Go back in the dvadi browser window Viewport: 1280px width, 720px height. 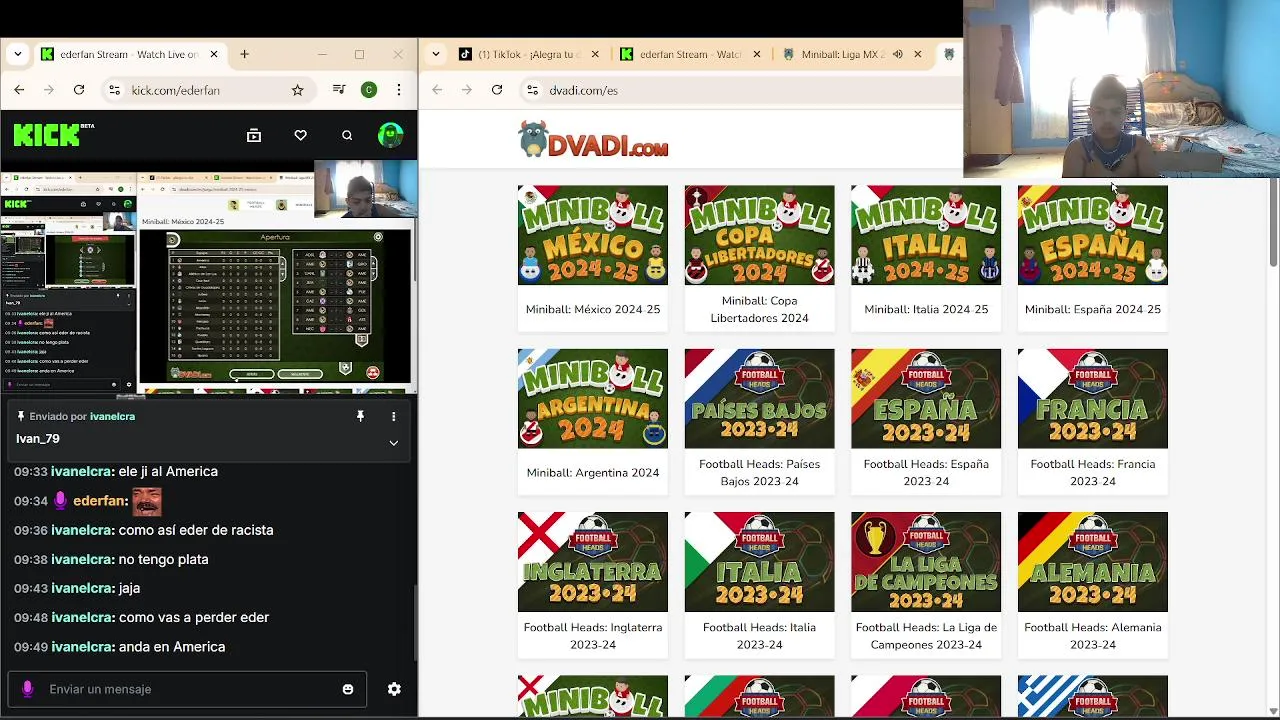coord(437,90)
